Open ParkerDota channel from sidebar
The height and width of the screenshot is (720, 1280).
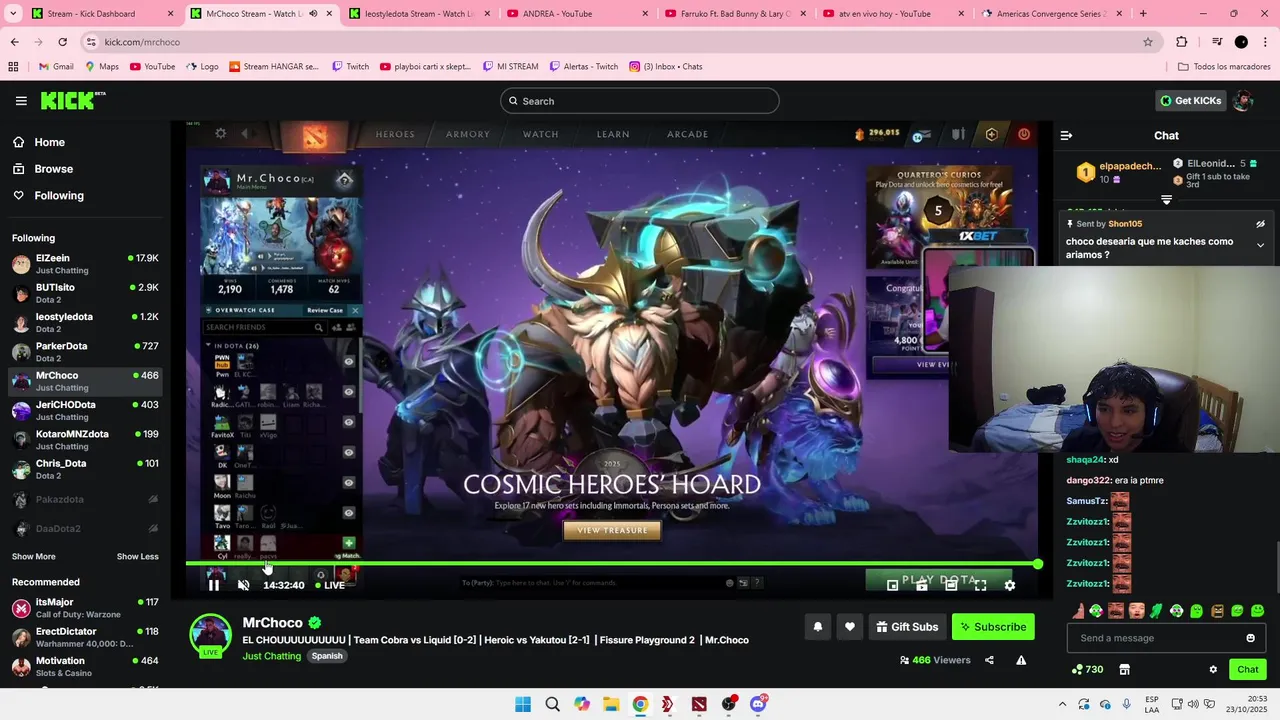85,352
